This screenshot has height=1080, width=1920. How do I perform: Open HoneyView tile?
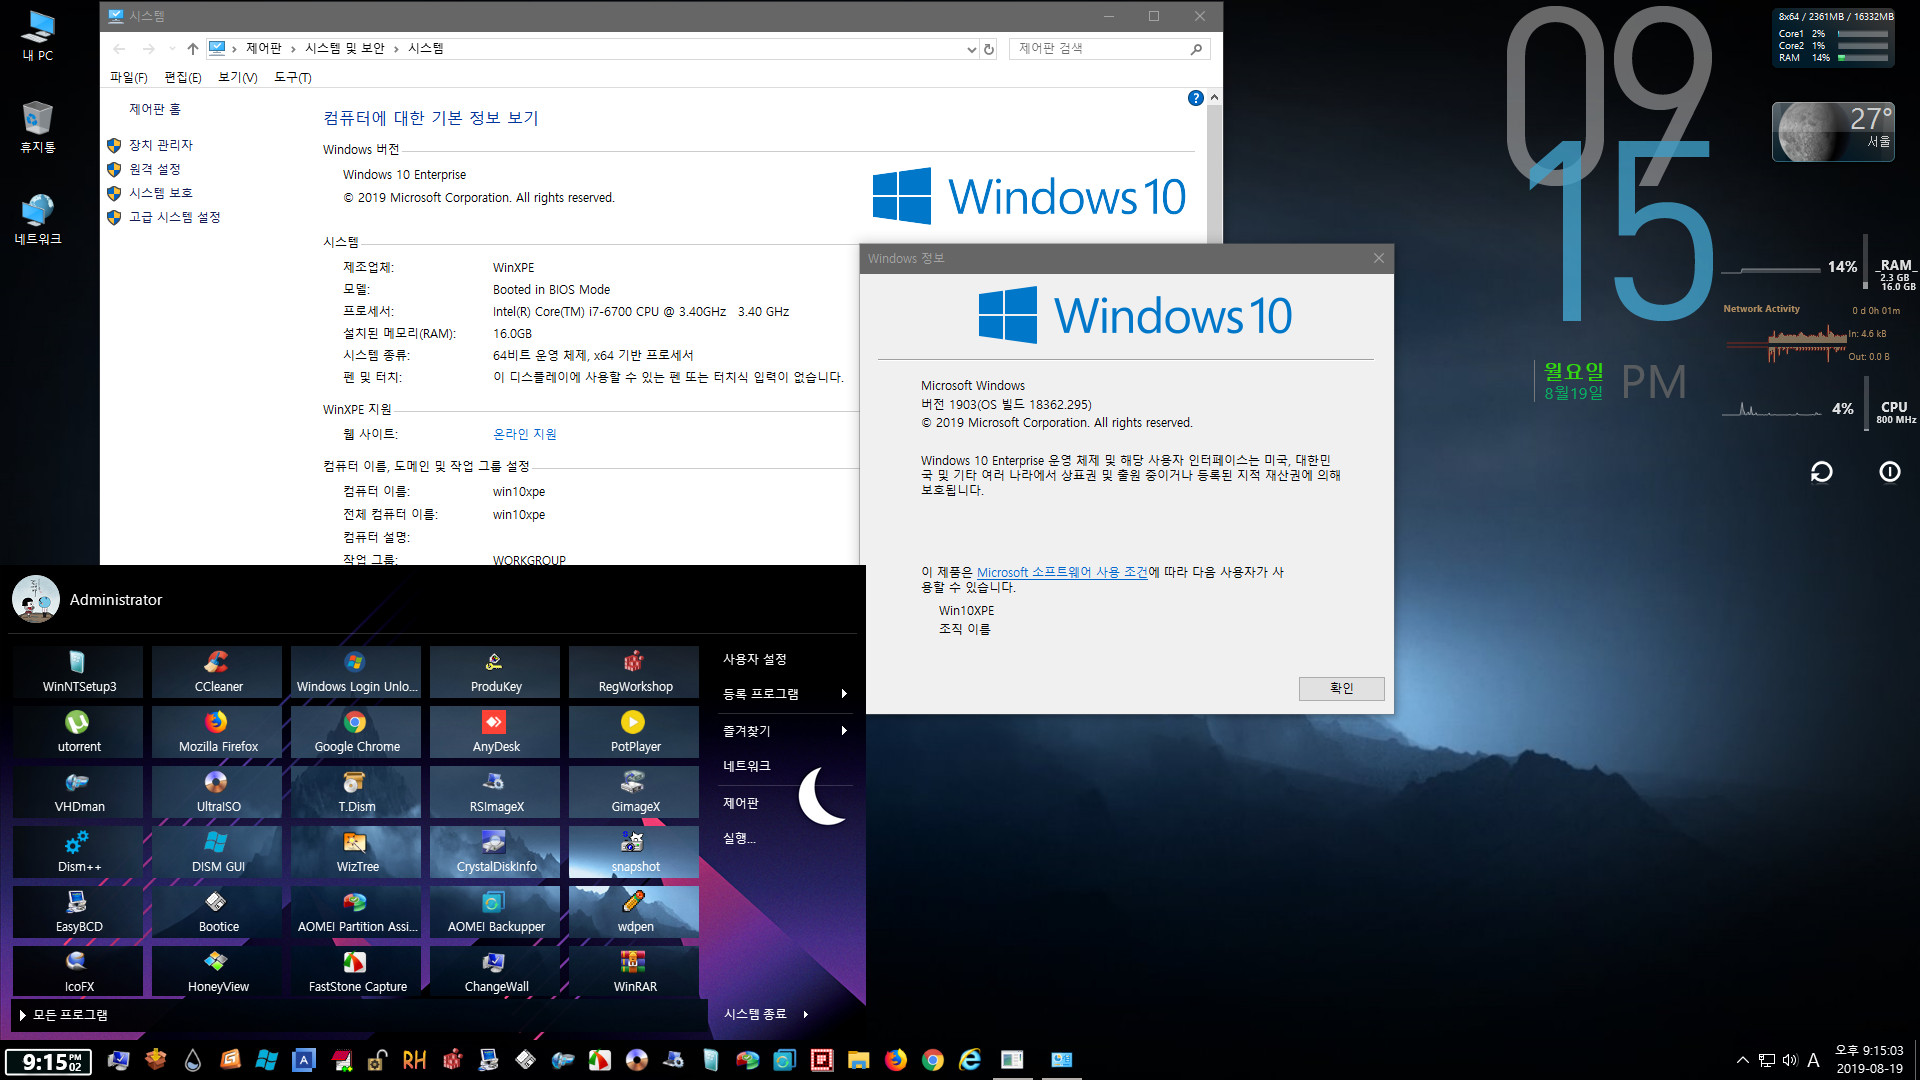pyautogui.click(x=218, y=972)
